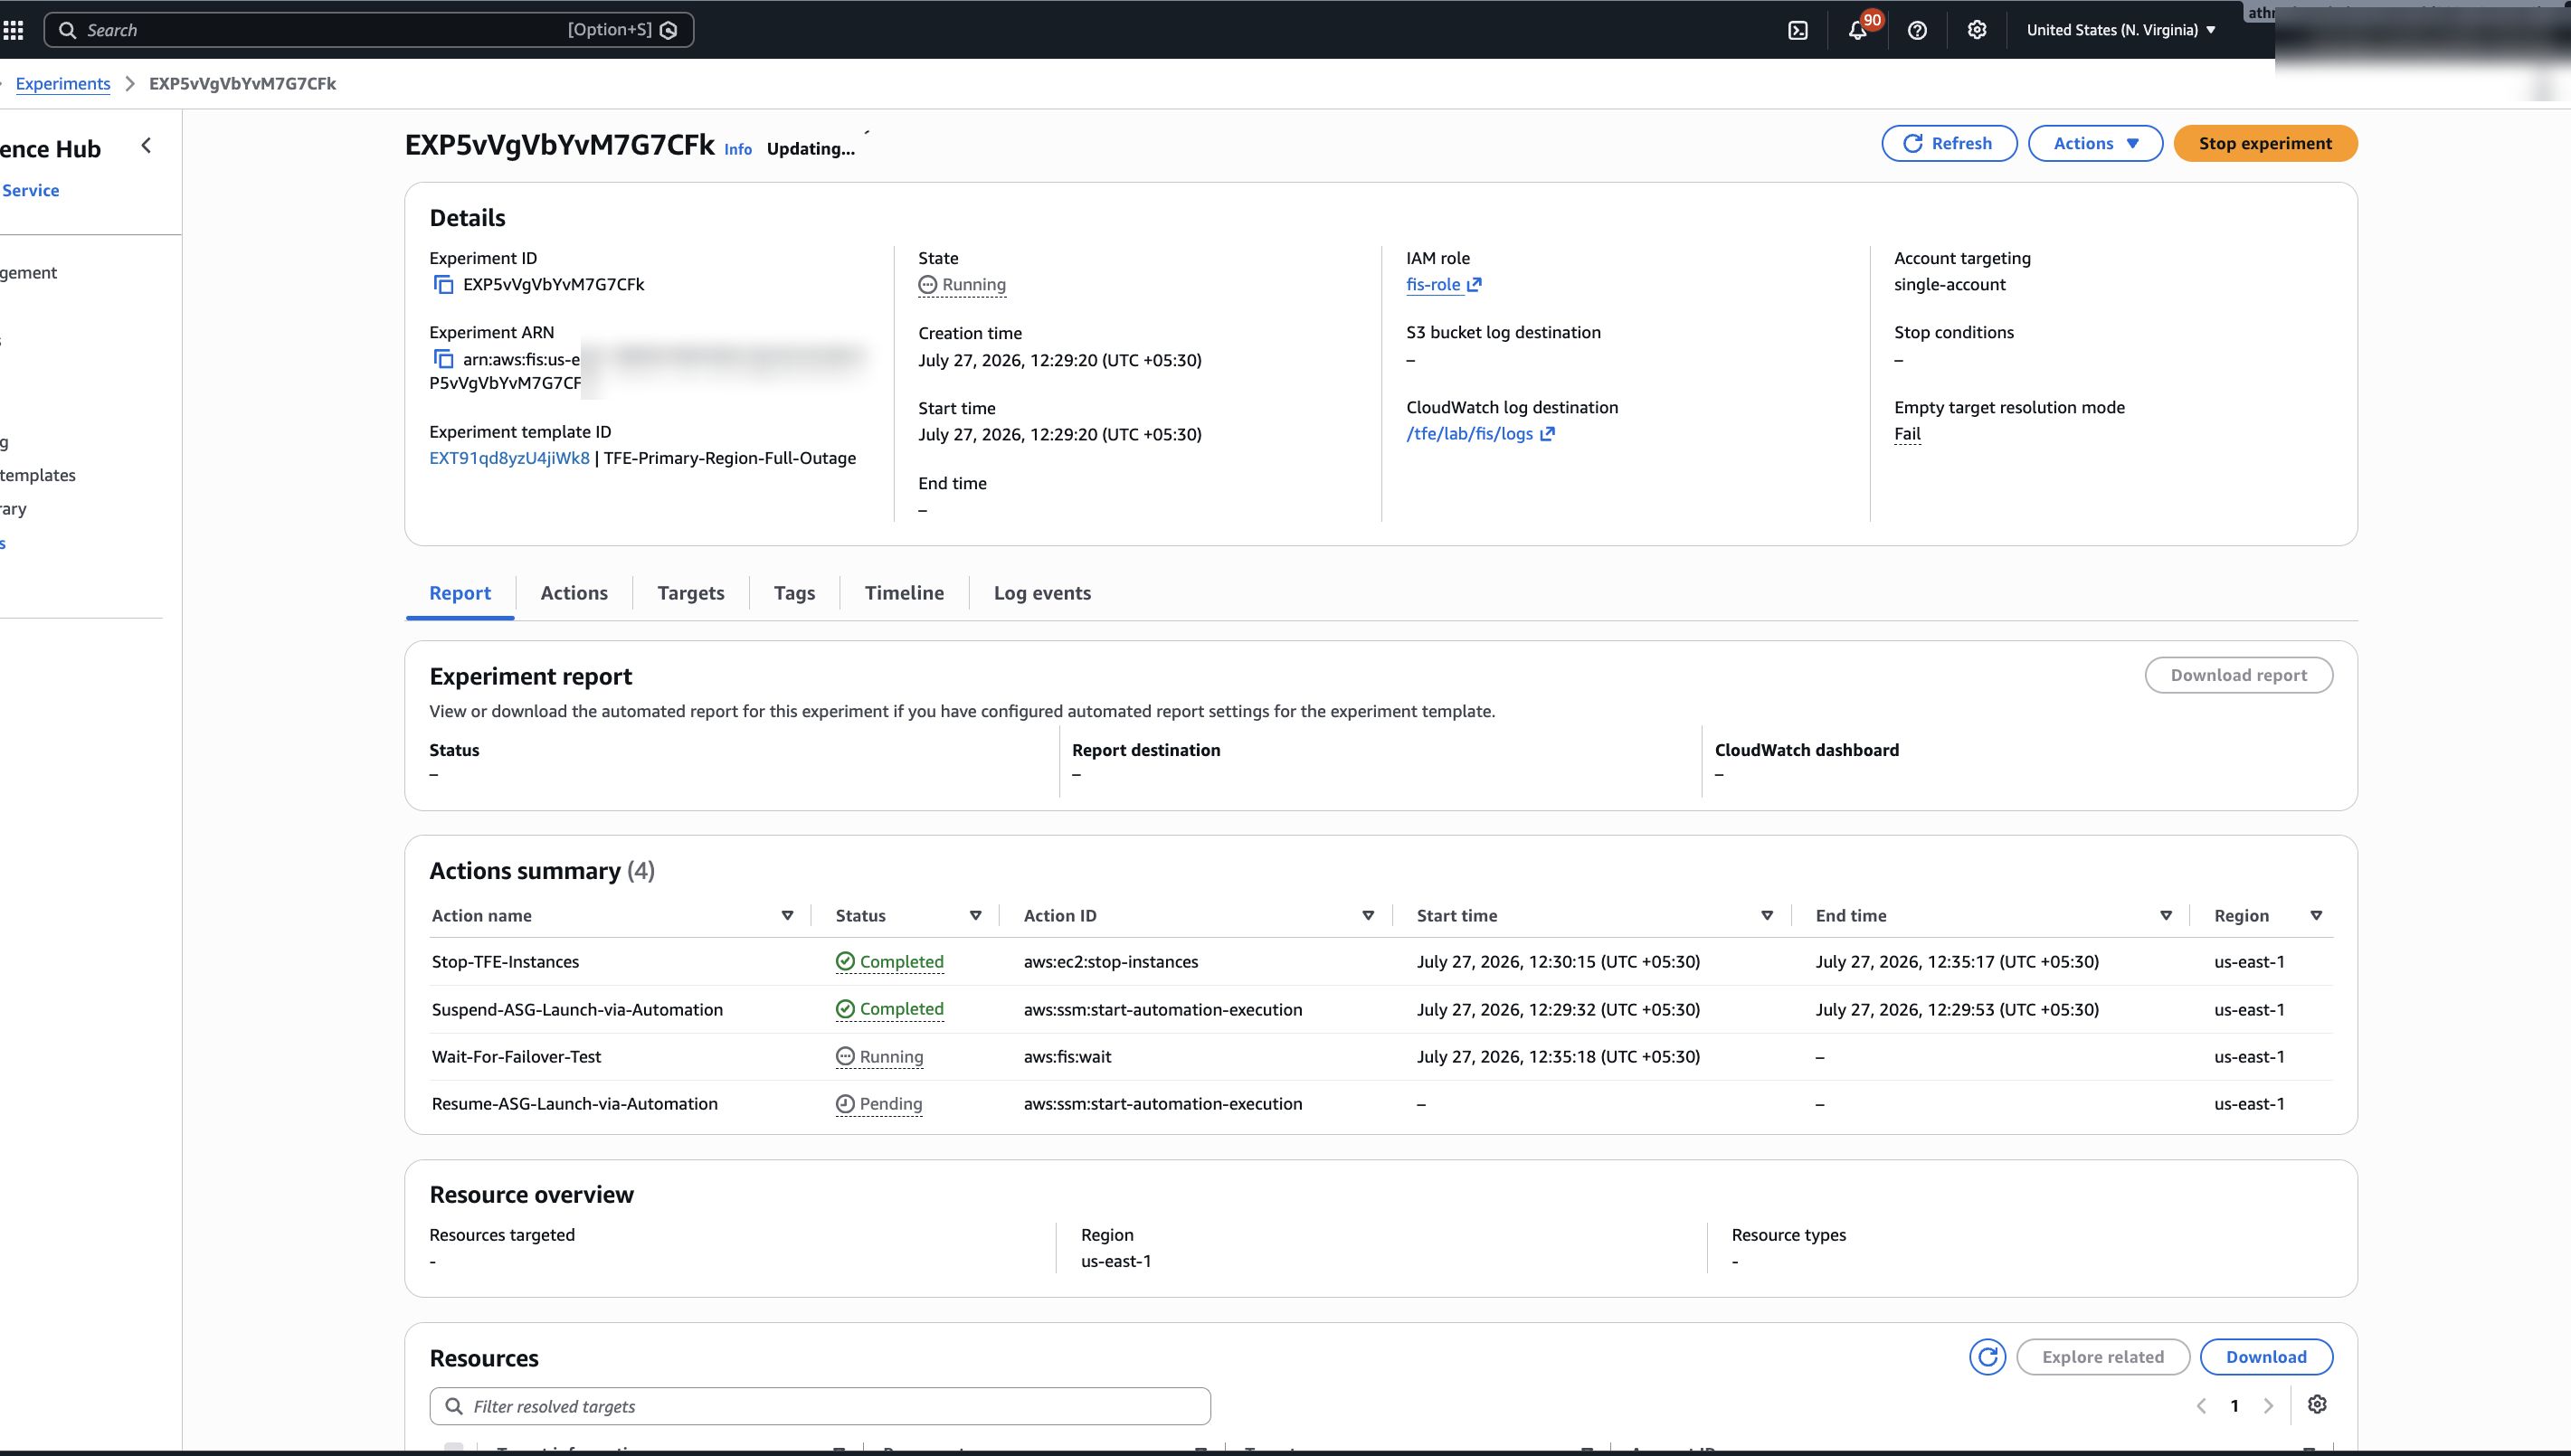Click the Info link beside experiment title
Image resolution: width=2571 pixels, height=1456 pixels.
click(738, 149)
